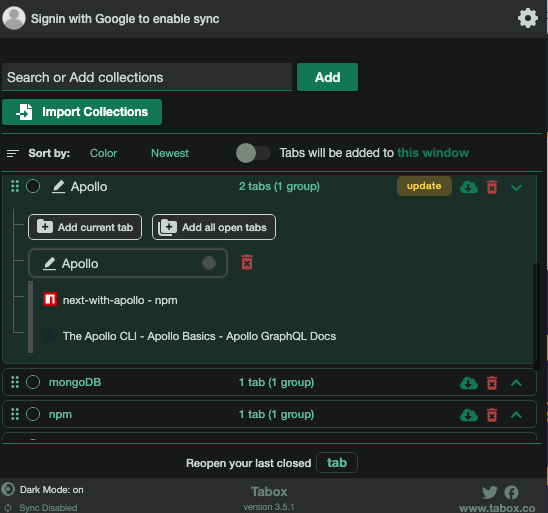The width and height of the screenshot is (548, 513).
Task: Open Tabox Facebook page icon
Action: tap(511, 492)
